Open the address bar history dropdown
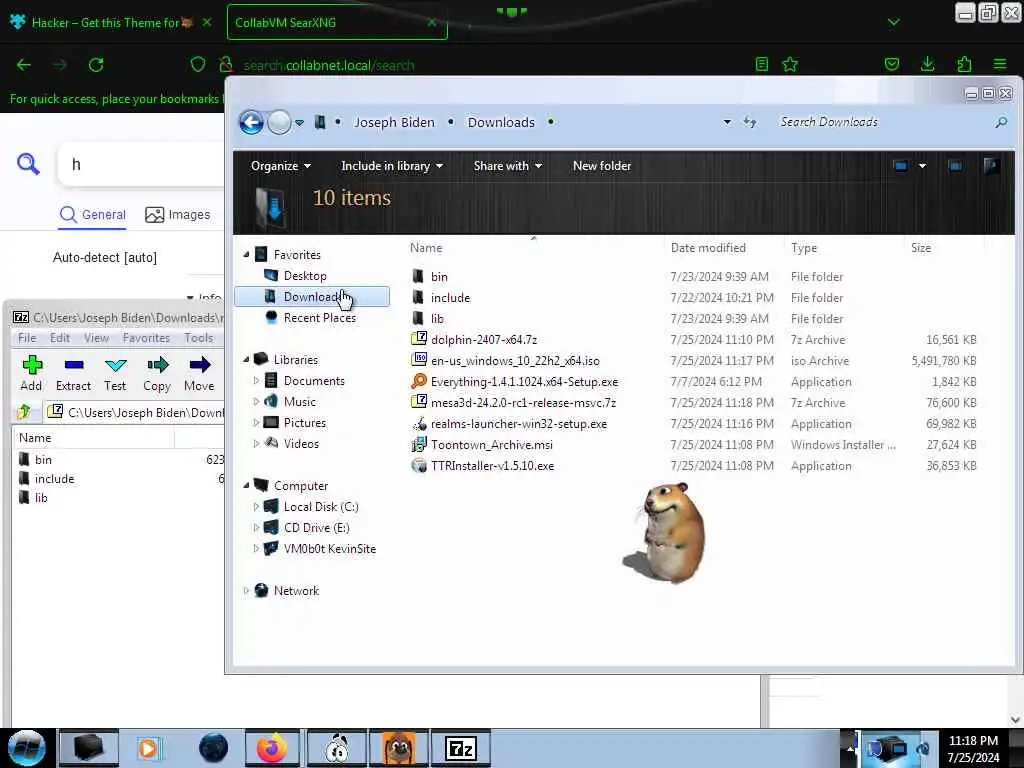Image resolution: width=1024 pixels, height=768 pixels. (727, 122)
